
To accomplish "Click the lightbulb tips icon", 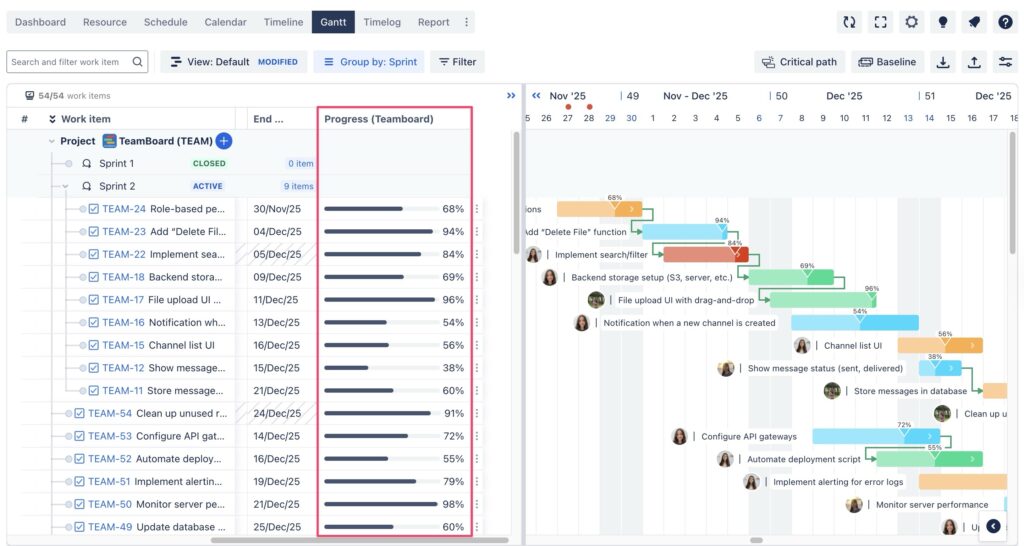I will point(943,22).
